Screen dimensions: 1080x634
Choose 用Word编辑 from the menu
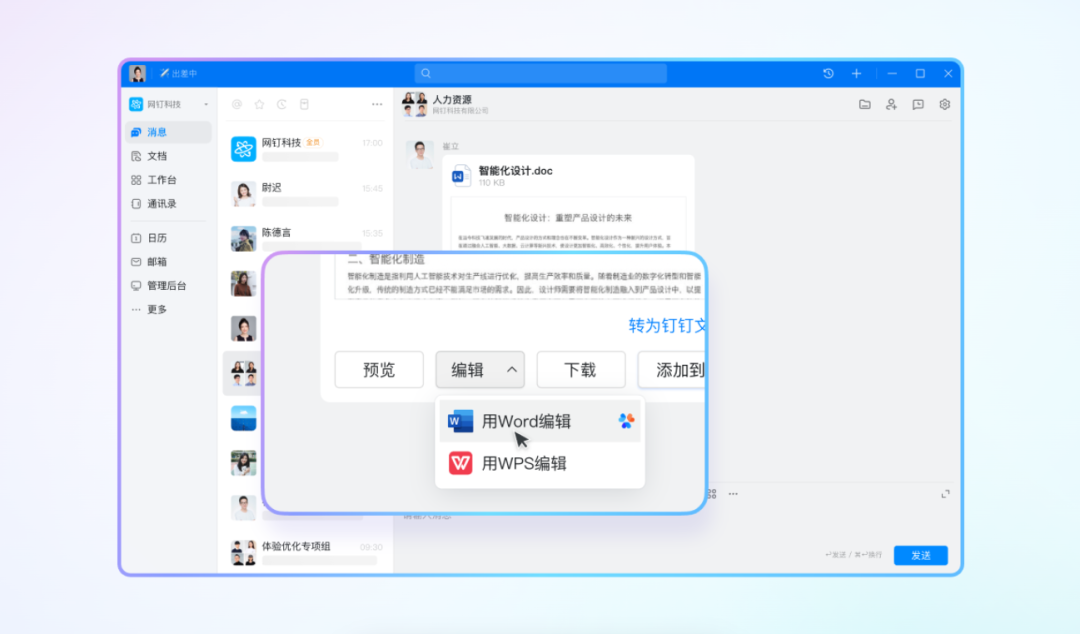tap(540, 421)
